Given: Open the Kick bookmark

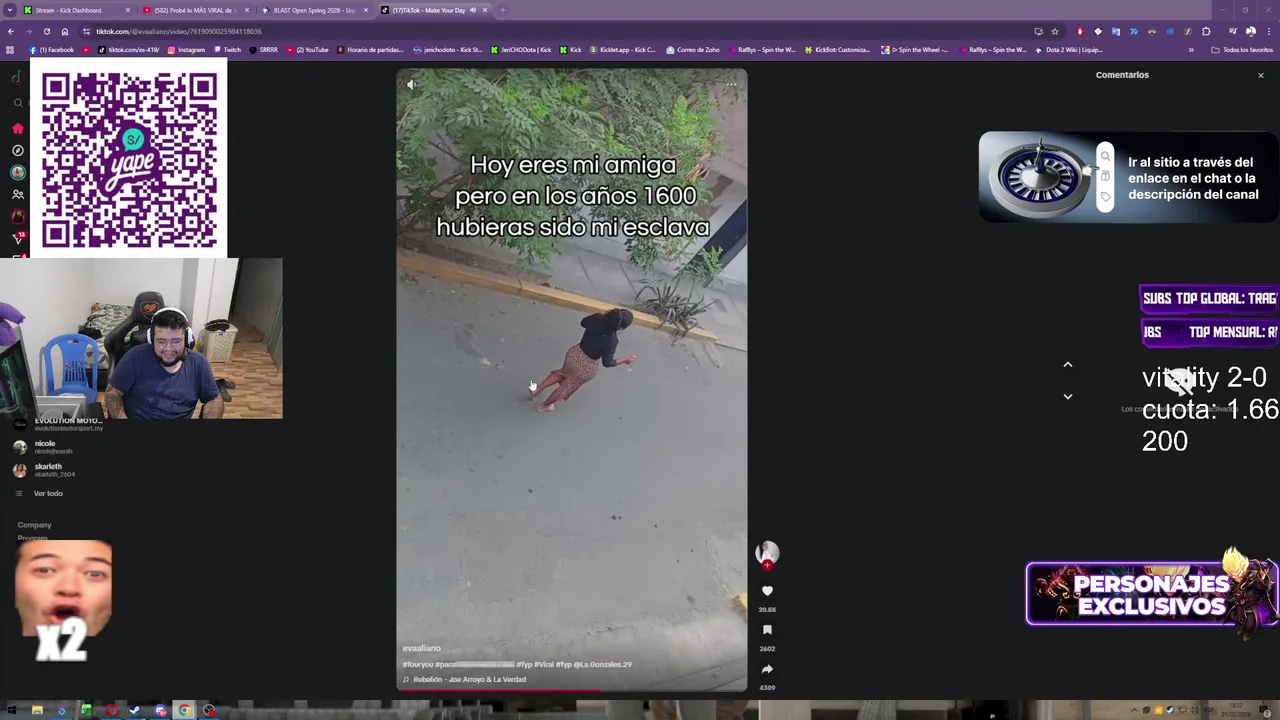Looking at the screenshot, I should click(x=570, y=49).
